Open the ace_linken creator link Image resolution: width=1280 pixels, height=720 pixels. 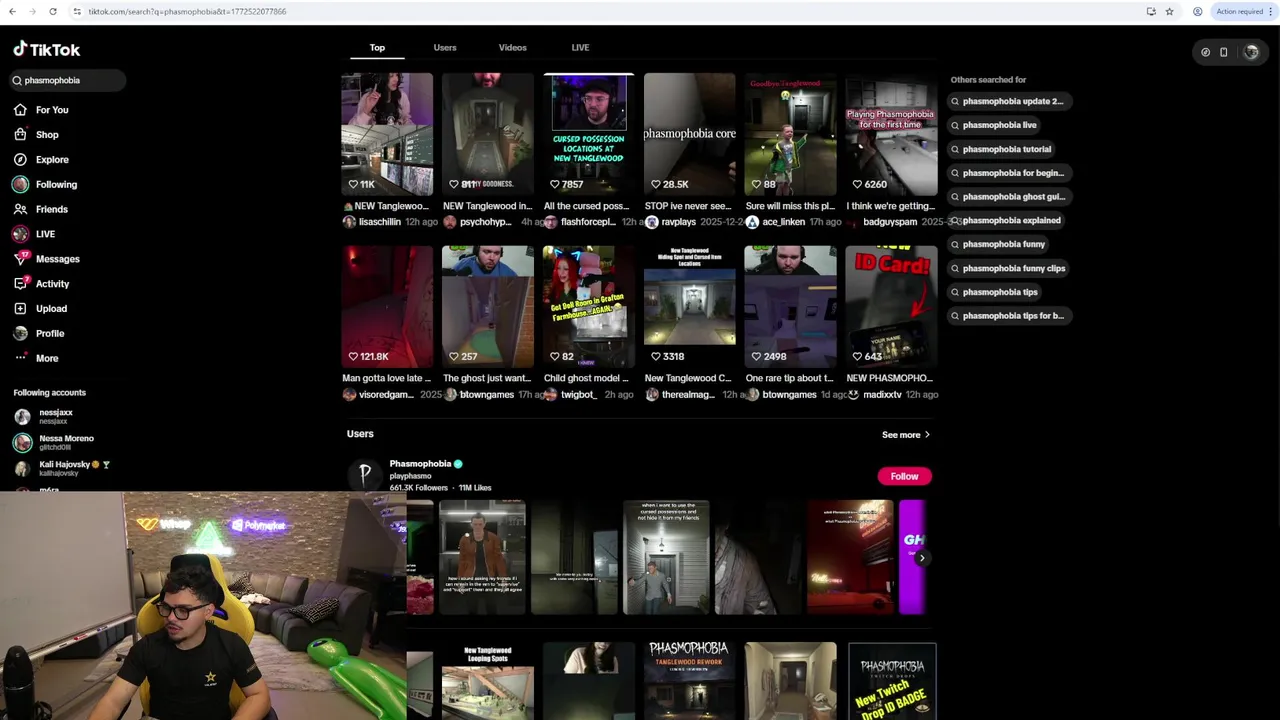click(784, 222)
